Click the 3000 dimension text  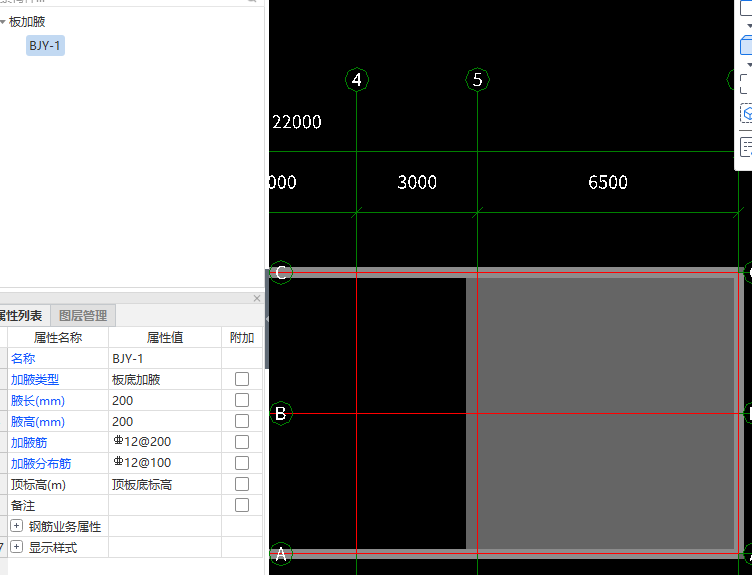click(x=417, y=182)
